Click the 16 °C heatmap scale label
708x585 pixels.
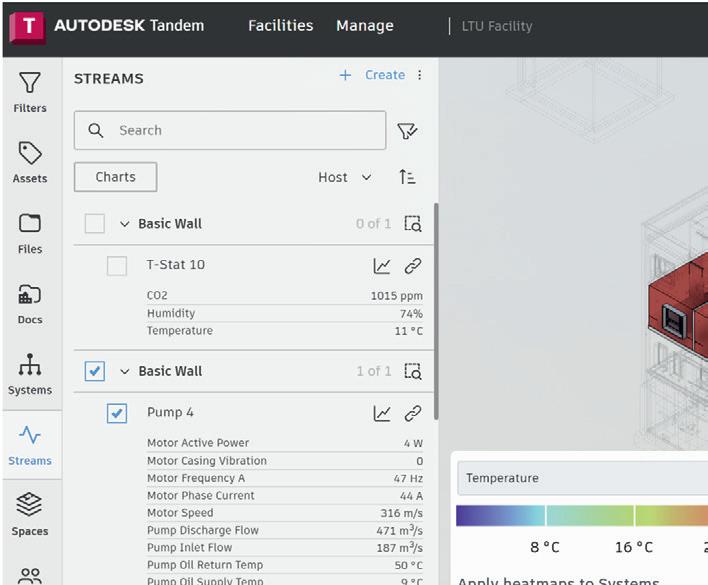pyautogui.click(x=633, y=548)
